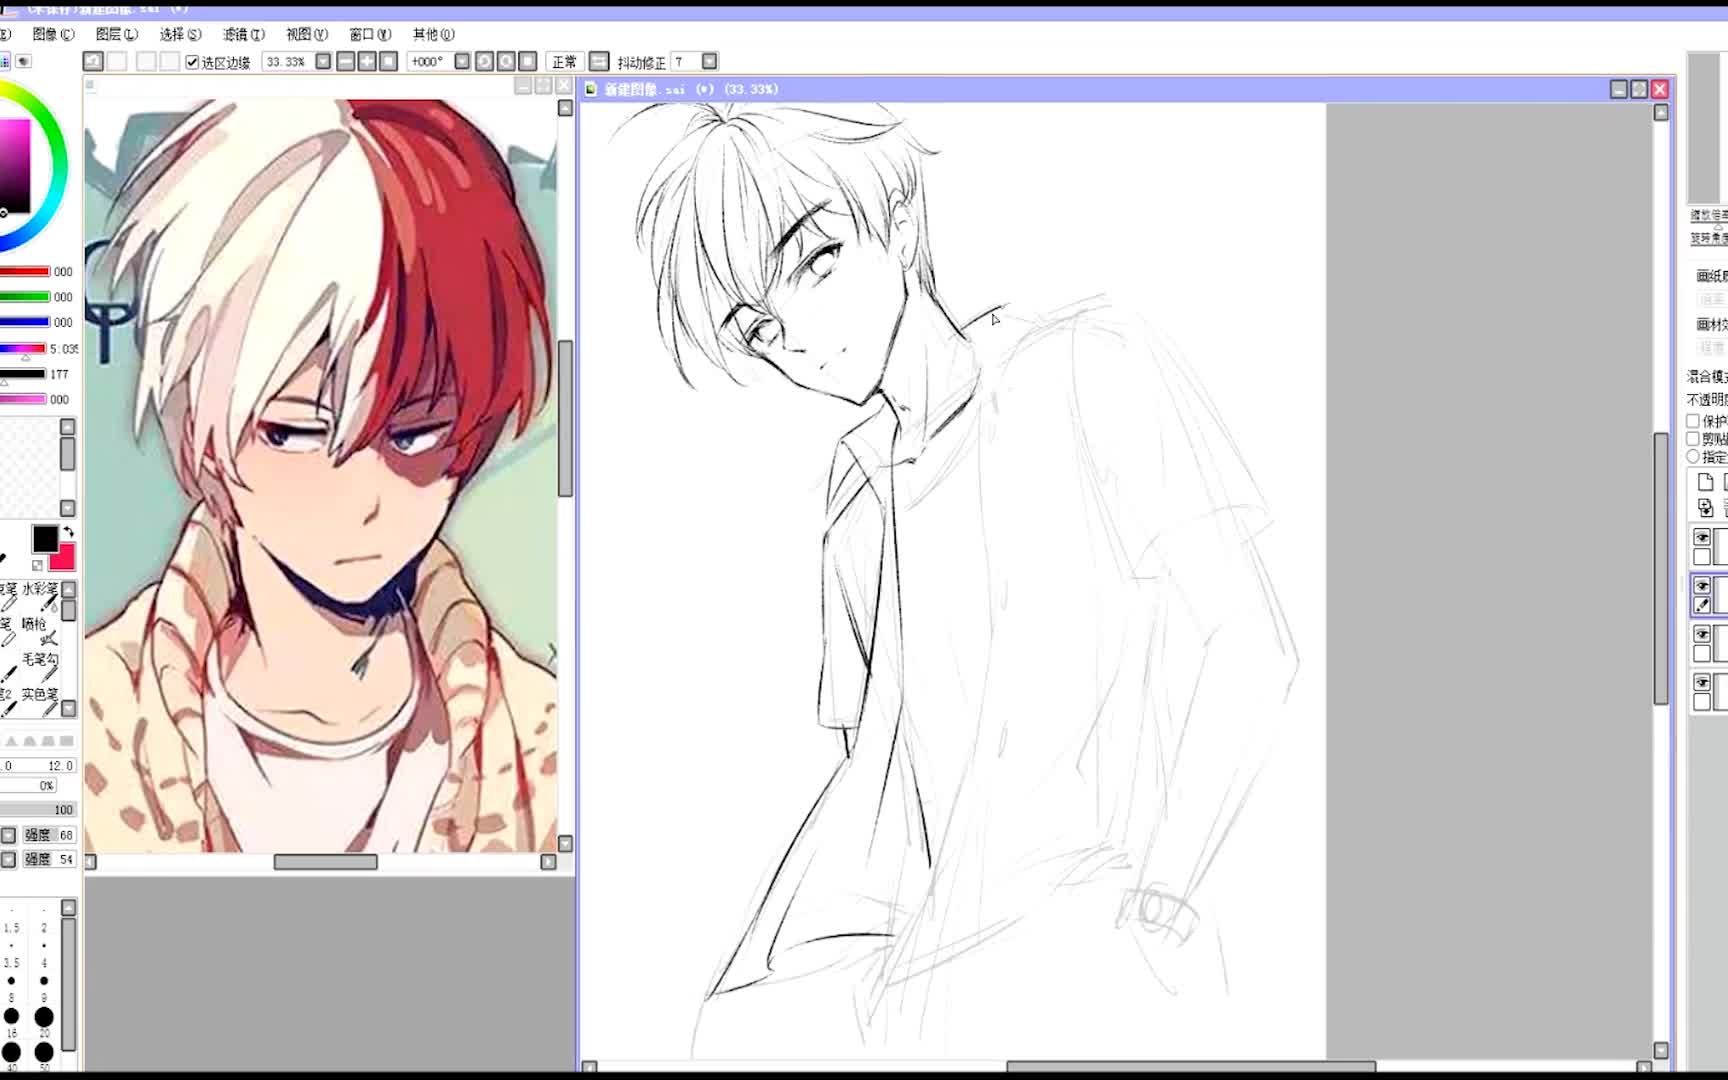
Task: Toggle the checkbox below the top layer eye
Action: pos(1702,557)
